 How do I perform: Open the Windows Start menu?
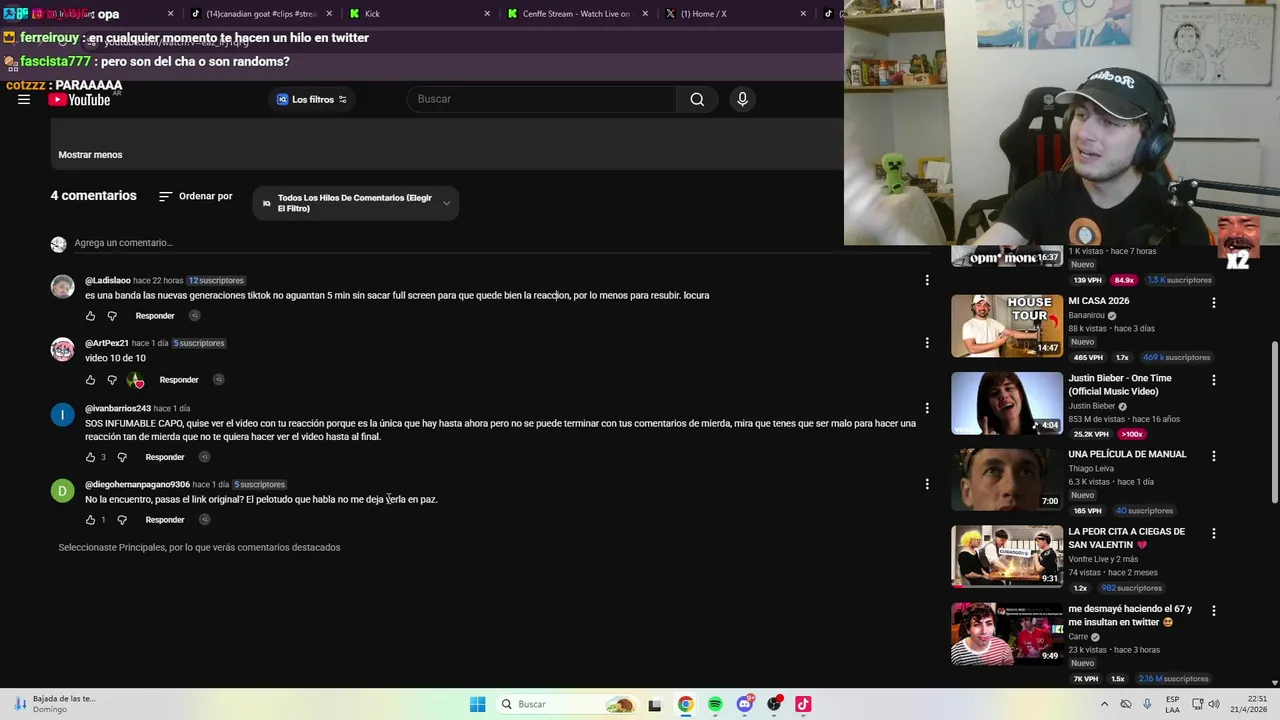click(478, 704)
